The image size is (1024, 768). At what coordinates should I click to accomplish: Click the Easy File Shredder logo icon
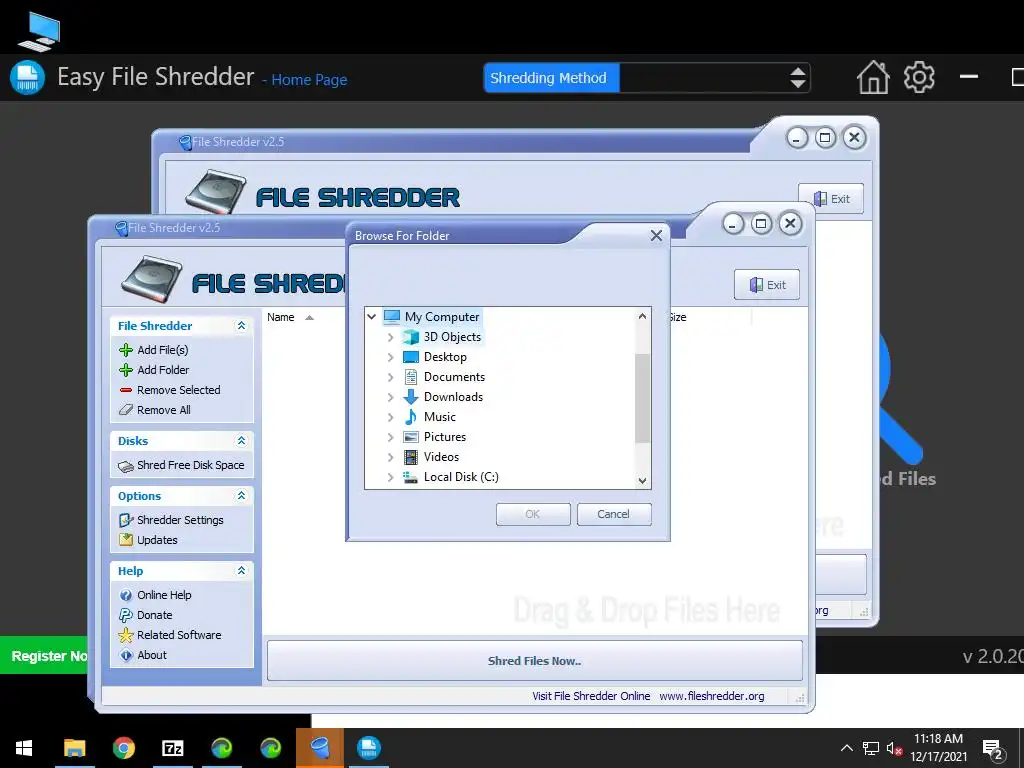click(27, 78)
